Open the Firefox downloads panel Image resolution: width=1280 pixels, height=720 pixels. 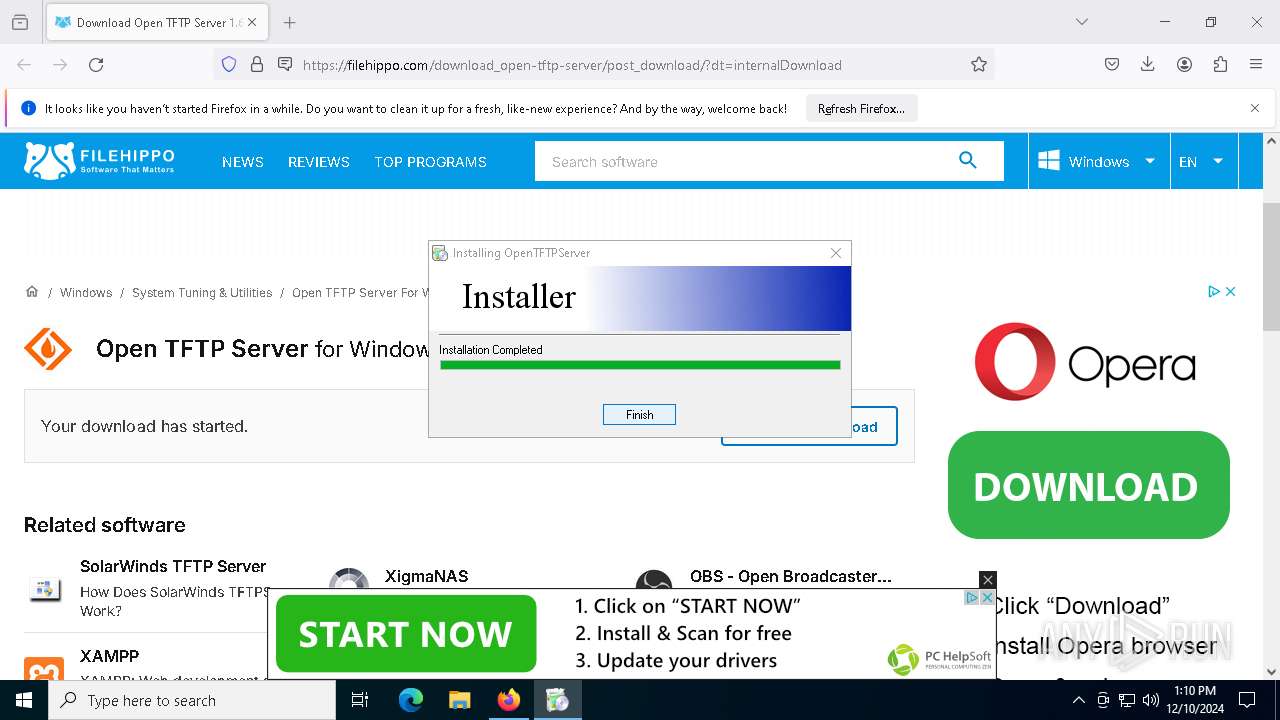(x=1148, y=65)
